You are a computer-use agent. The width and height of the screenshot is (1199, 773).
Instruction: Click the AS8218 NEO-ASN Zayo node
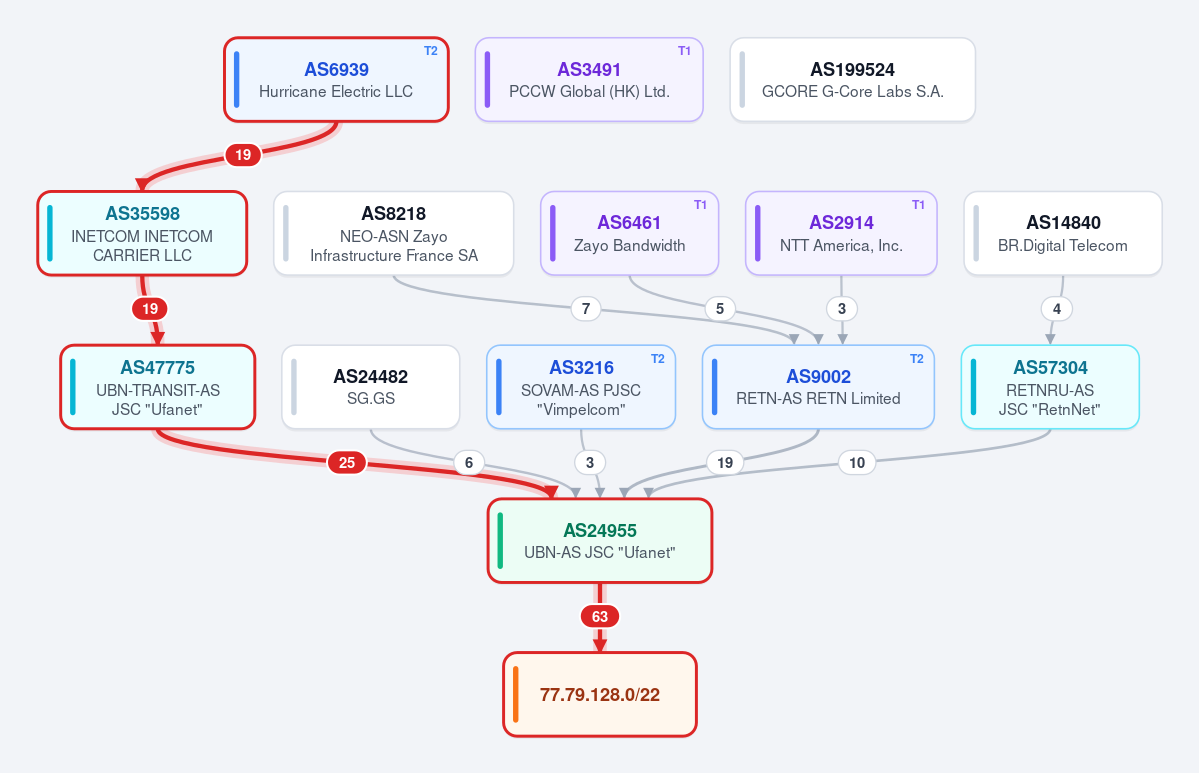click(394, 233)
